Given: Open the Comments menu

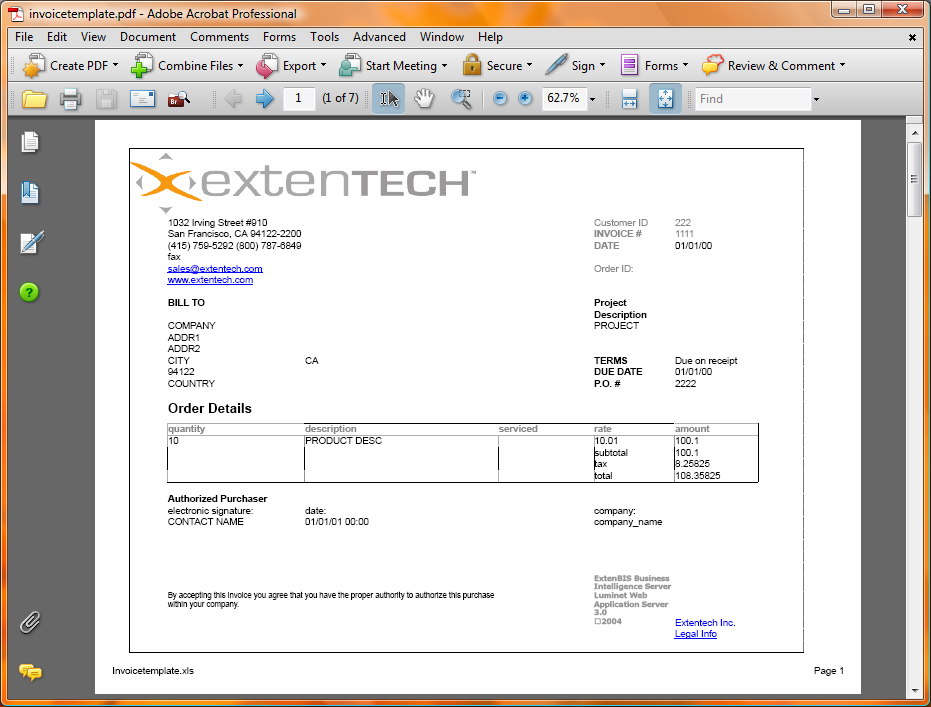Looking at the screenshot, I should (x=219, y=37).
